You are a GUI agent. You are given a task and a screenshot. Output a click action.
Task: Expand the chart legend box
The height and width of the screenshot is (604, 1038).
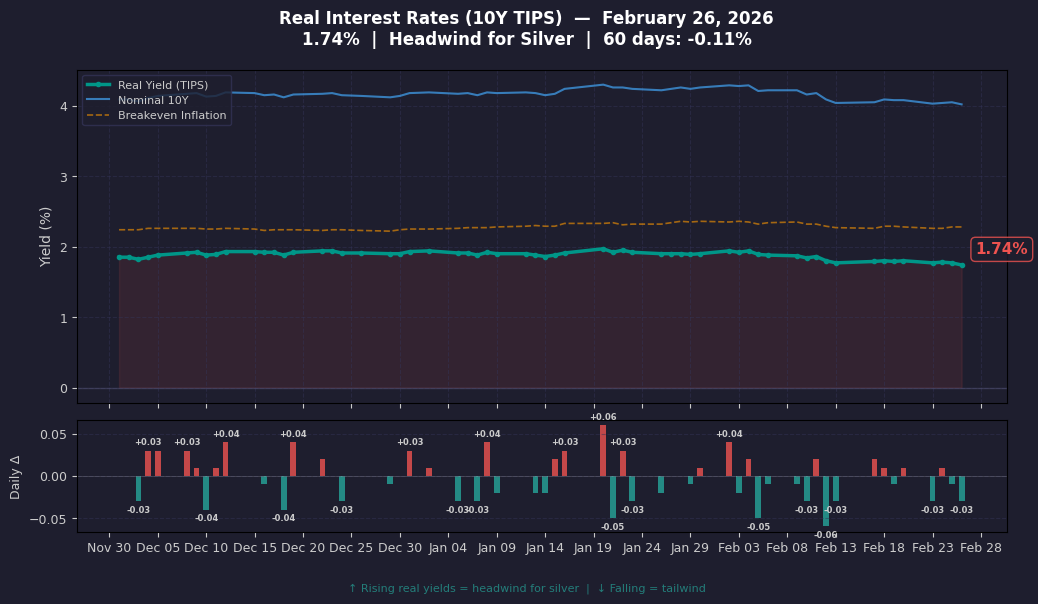tap(155, 99)
